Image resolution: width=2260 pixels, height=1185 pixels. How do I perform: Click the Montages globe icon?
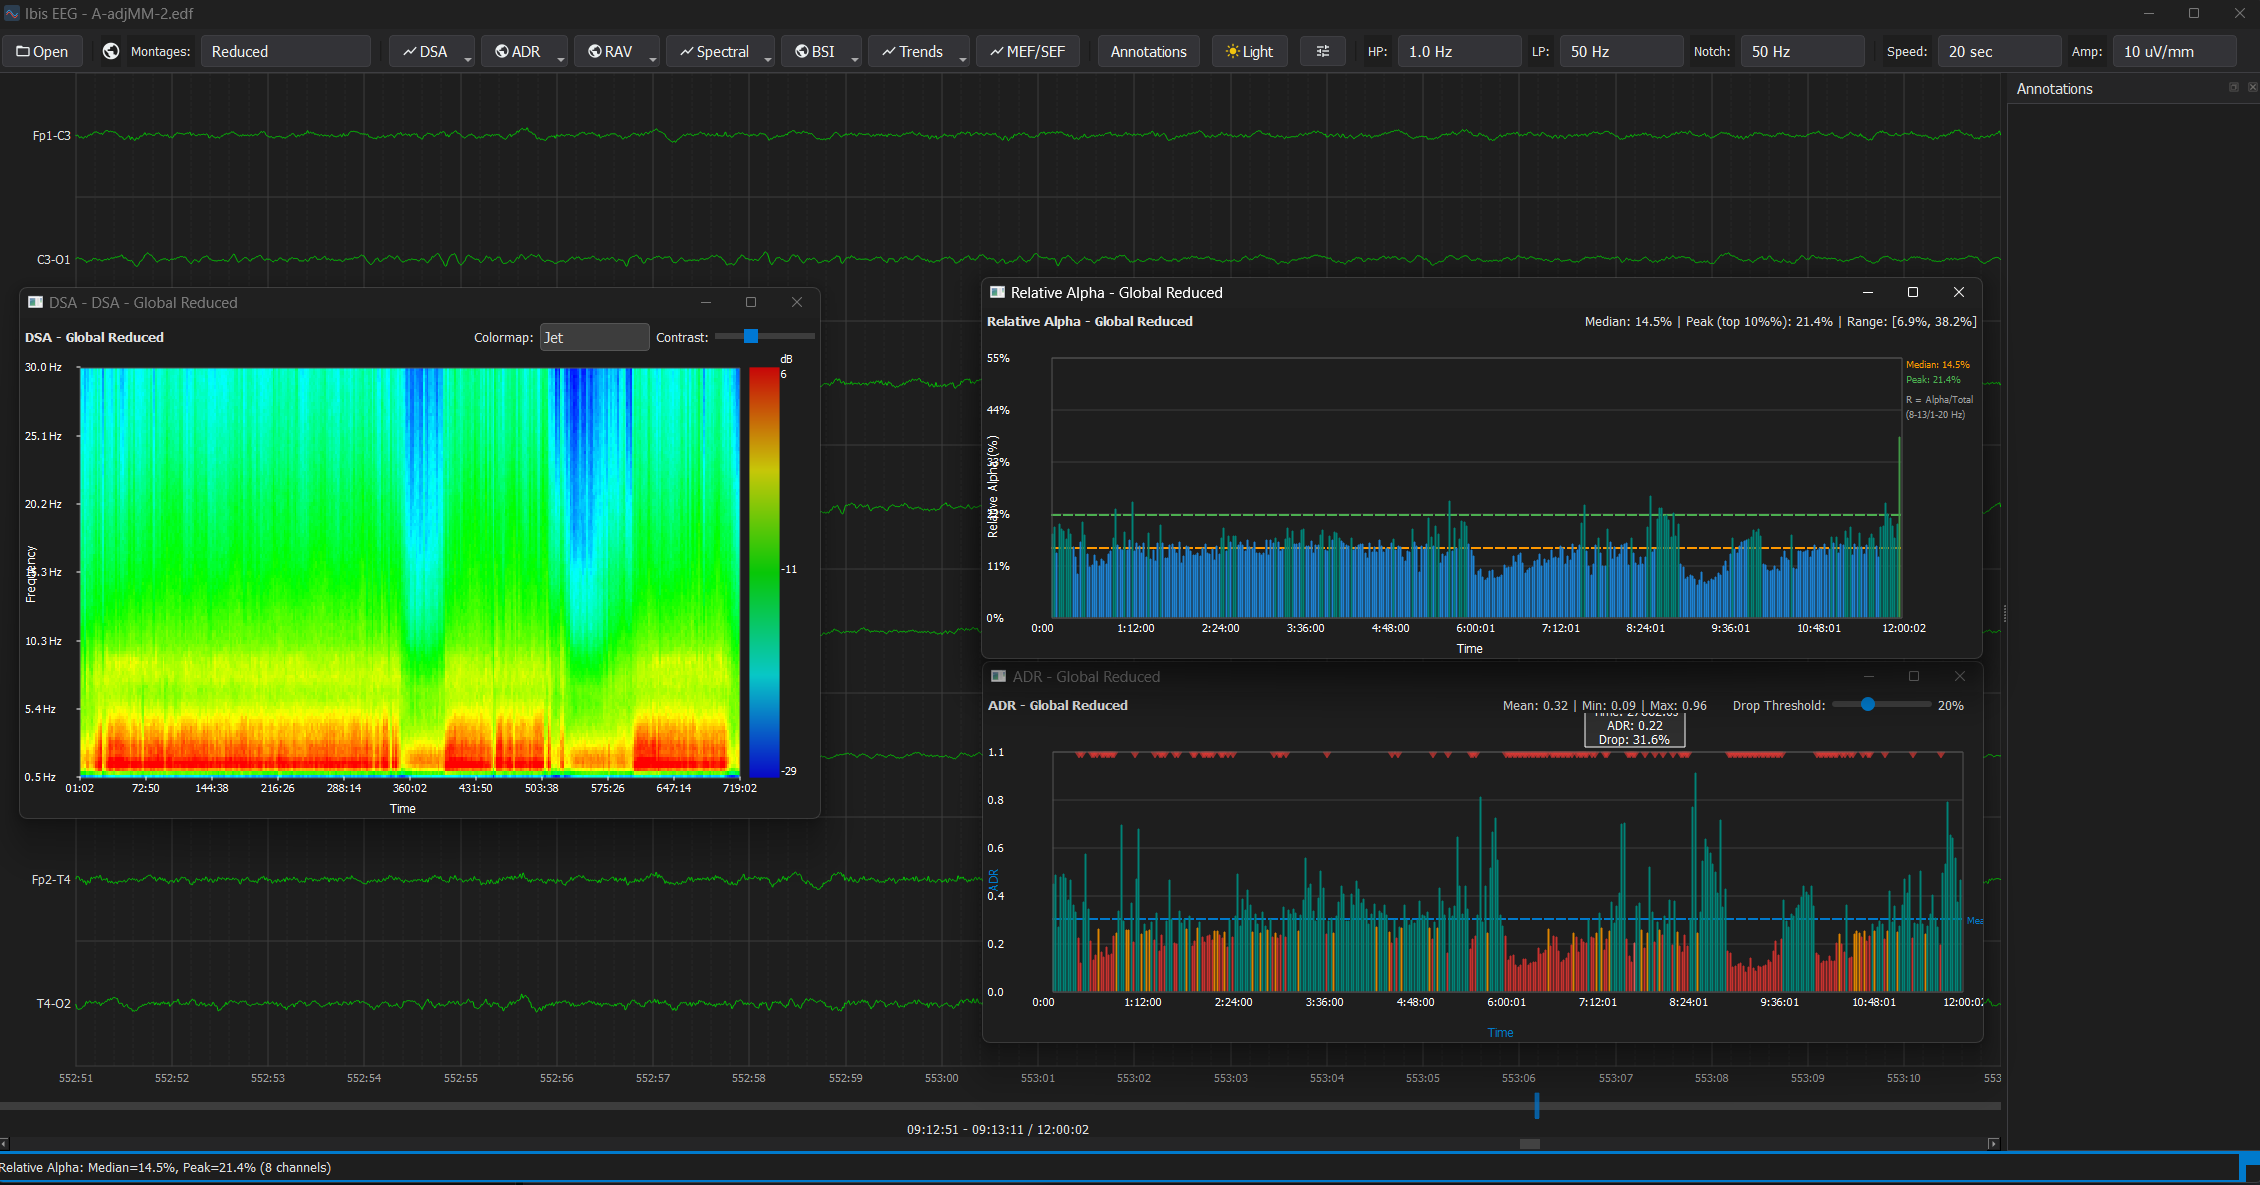[110, 51]
